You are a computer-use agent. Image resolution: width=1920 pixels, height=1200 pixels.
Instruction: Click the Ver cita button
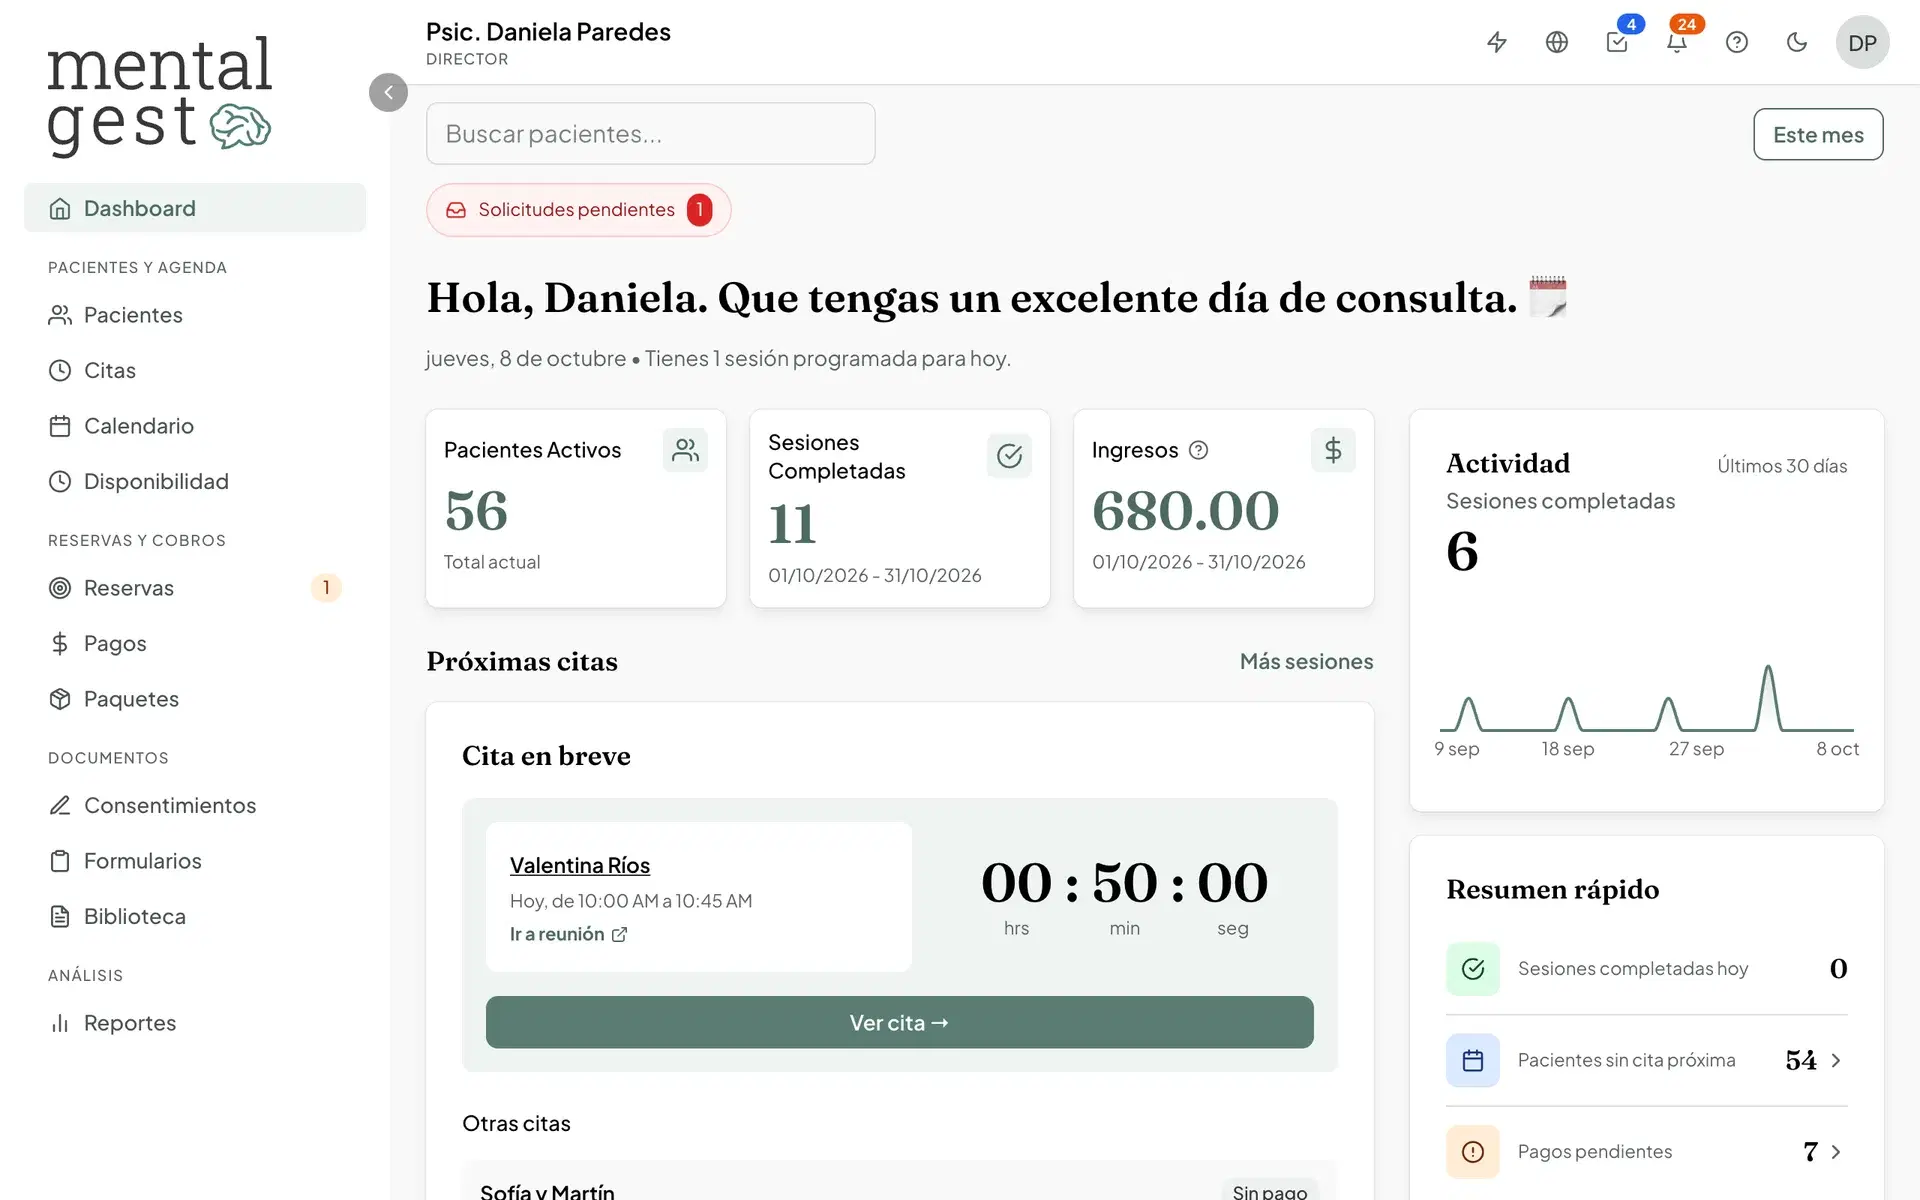coord(899,1022)
